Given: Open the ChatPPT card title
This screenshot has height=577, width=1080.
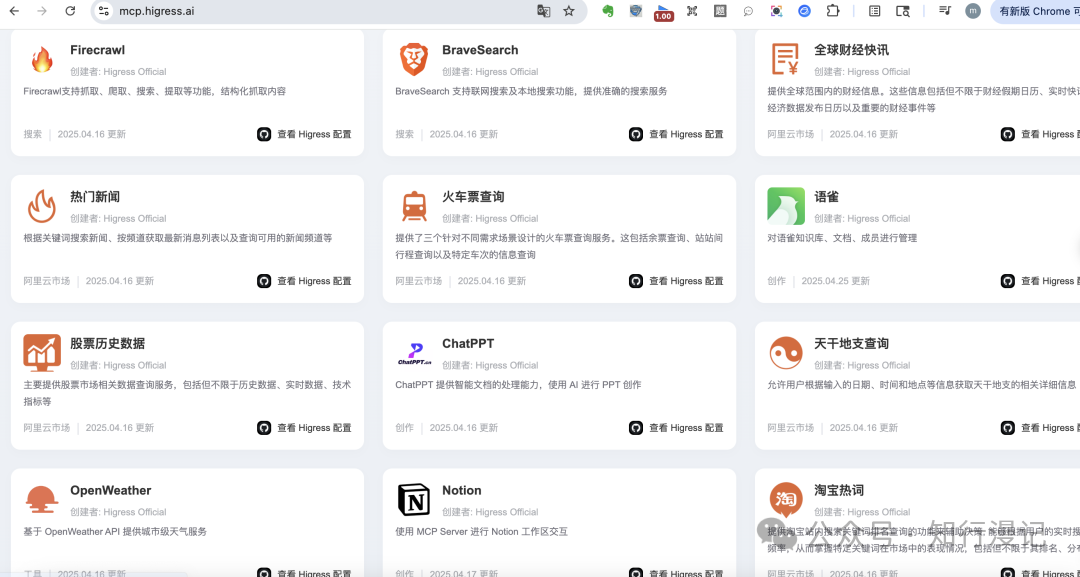Looking at the screenshot, I should click(468, 344).
